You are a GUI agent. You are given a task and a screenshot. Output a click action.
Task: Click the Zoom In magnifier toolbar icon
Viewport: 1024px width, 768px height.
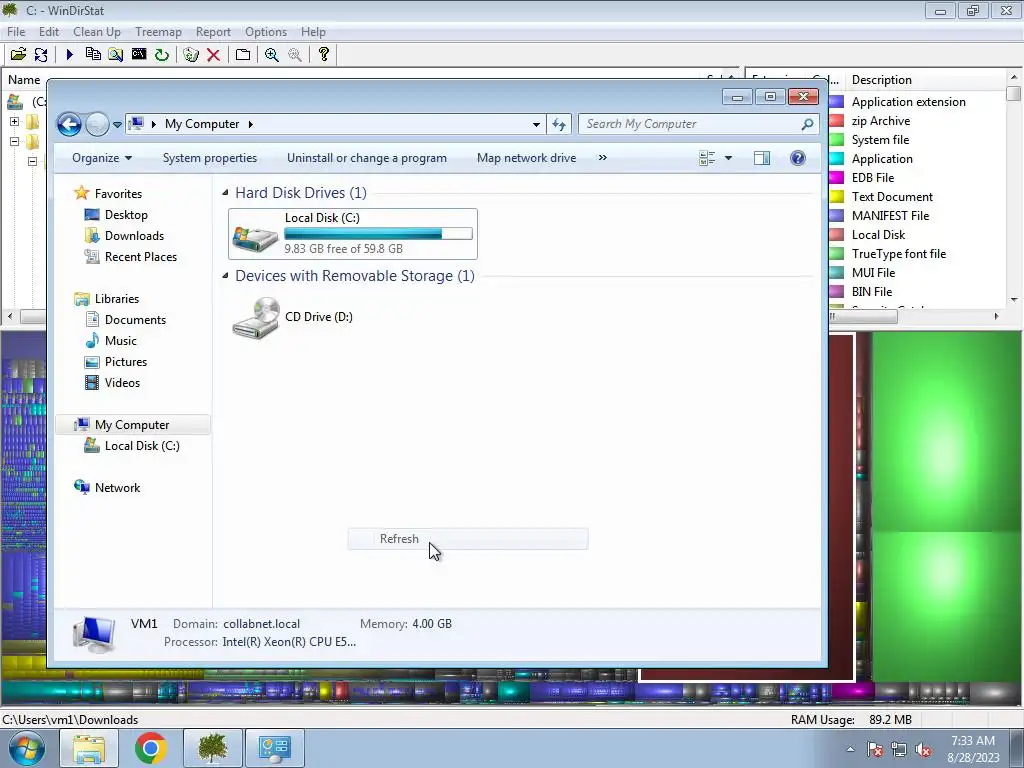[x=272, y=54]
